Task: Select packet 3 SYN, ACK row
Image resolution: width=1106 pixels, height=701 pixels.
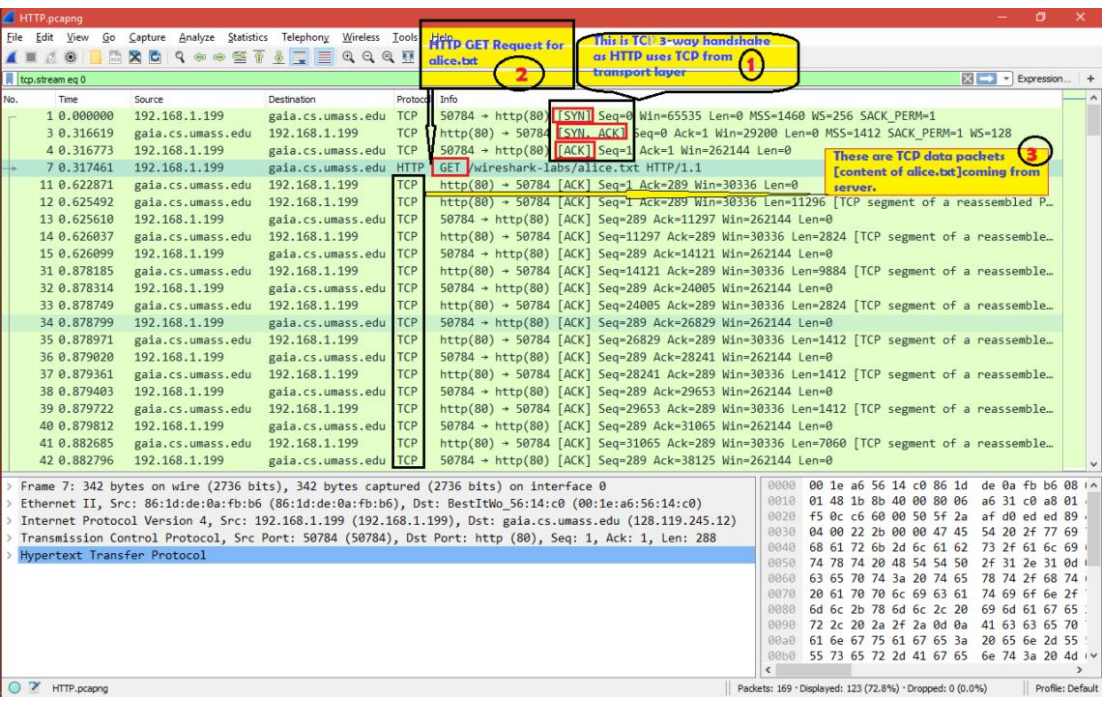Action: click(531, 133)
